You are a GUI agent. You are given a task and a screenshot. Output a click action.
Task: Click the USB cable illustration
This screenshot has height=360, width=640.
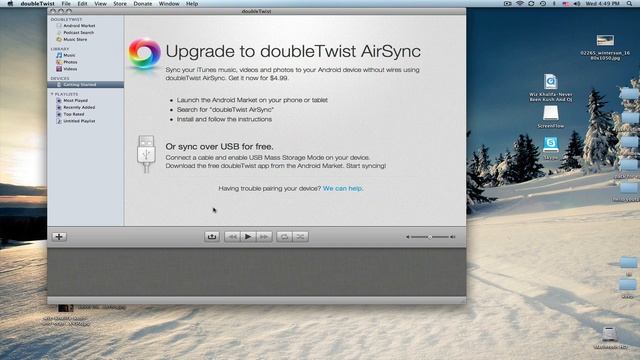click(x=146, y=154)
